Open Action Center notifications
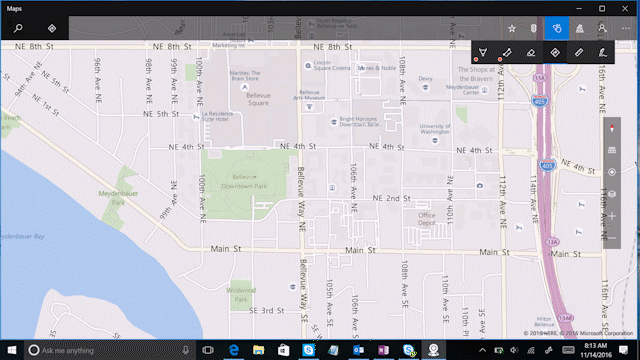The height and width of the screenshot is (360, 640). 623,350
